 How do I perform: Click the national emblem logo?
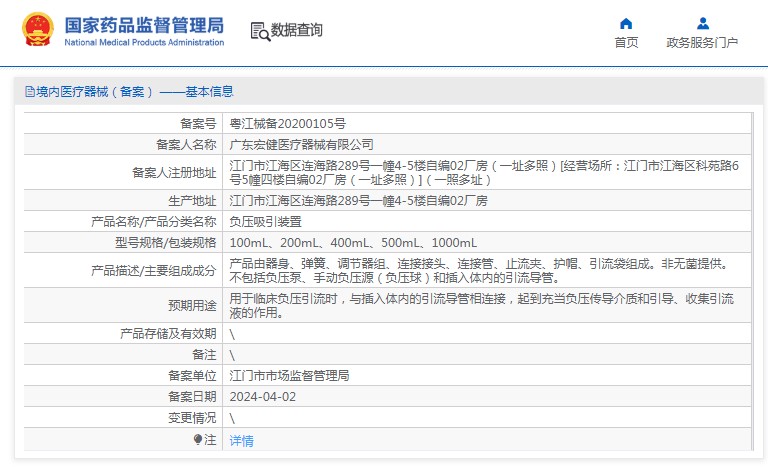coord(38,29)
